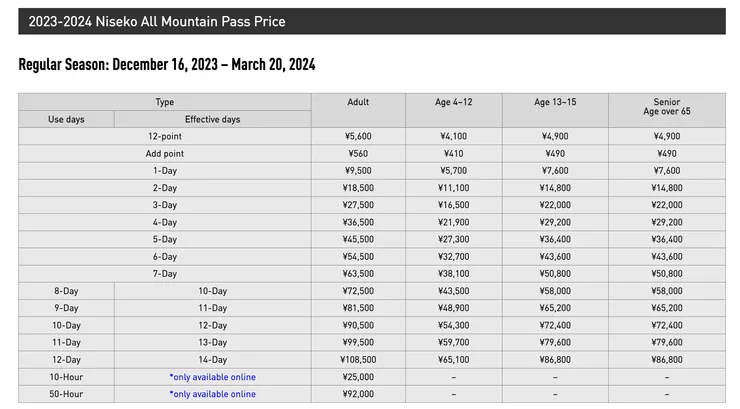Image resolution: width=740 pixels, height=409 pixels.
Task: Select the Senior Age over 65 header
Action: [x=666, y=107]
